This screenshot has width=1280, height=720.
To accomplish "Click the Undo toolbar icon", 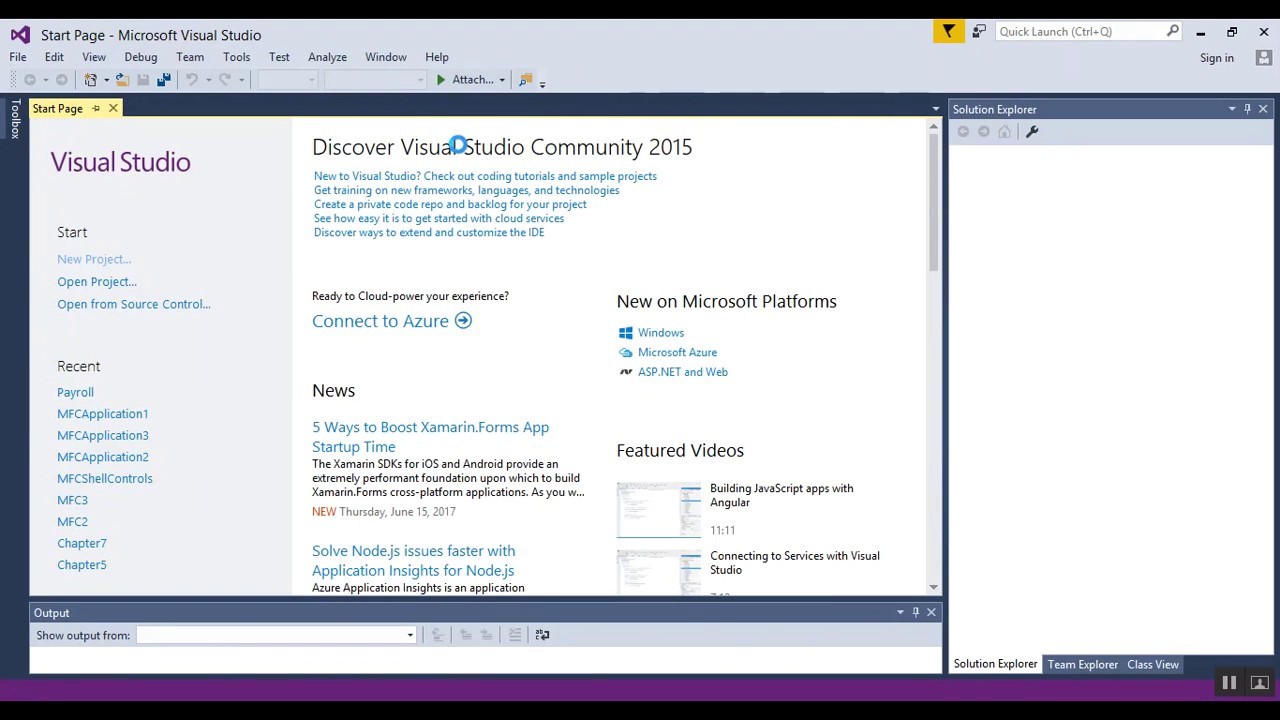I will (192, 80).
